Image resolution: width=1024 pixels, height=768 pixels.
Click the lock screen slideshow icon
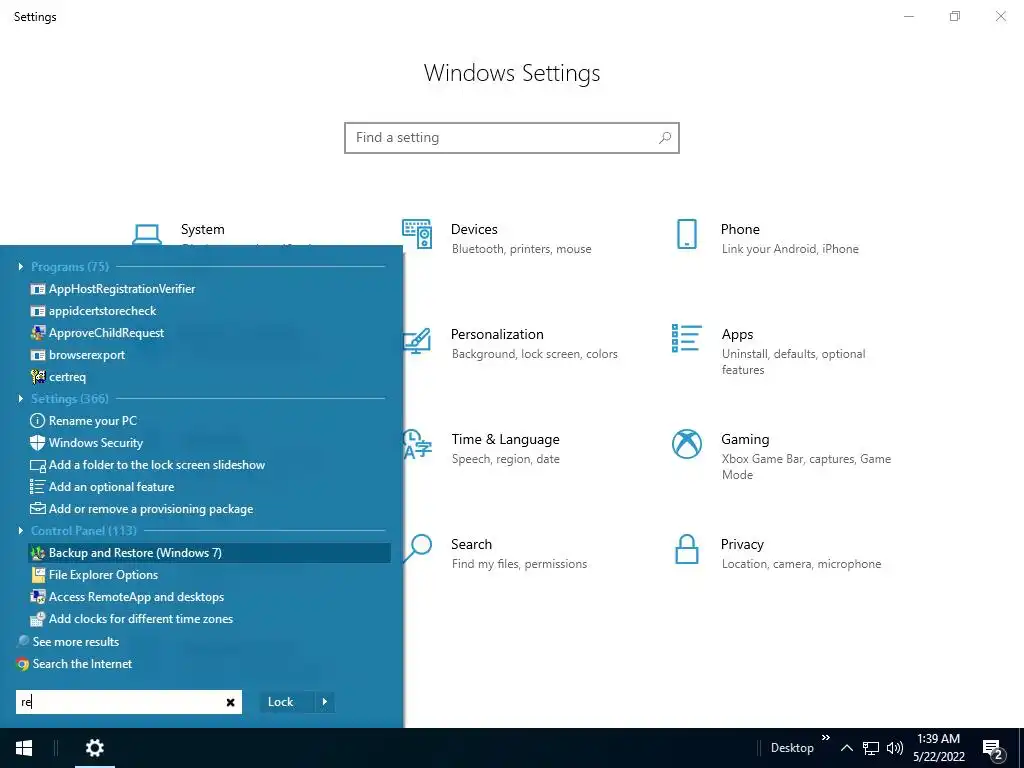click(x=38, y=465)
